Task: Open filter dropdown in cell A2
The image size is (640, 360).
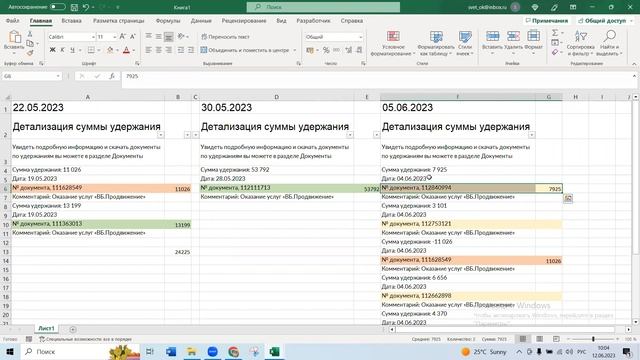Action: [x=160, y=135]
